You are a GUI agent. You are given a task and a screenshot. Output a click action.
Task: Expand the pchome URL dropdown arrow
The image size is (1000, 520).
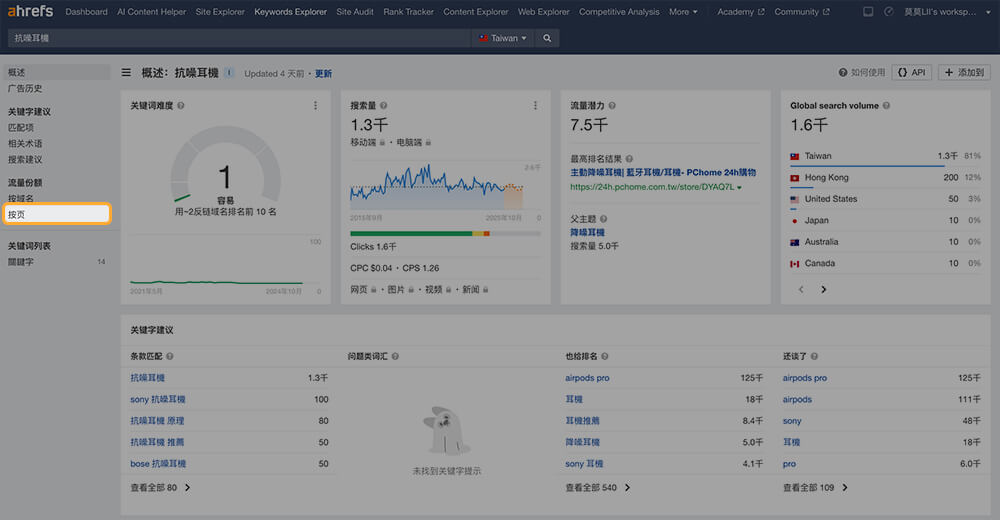click(x=739, y=188)
